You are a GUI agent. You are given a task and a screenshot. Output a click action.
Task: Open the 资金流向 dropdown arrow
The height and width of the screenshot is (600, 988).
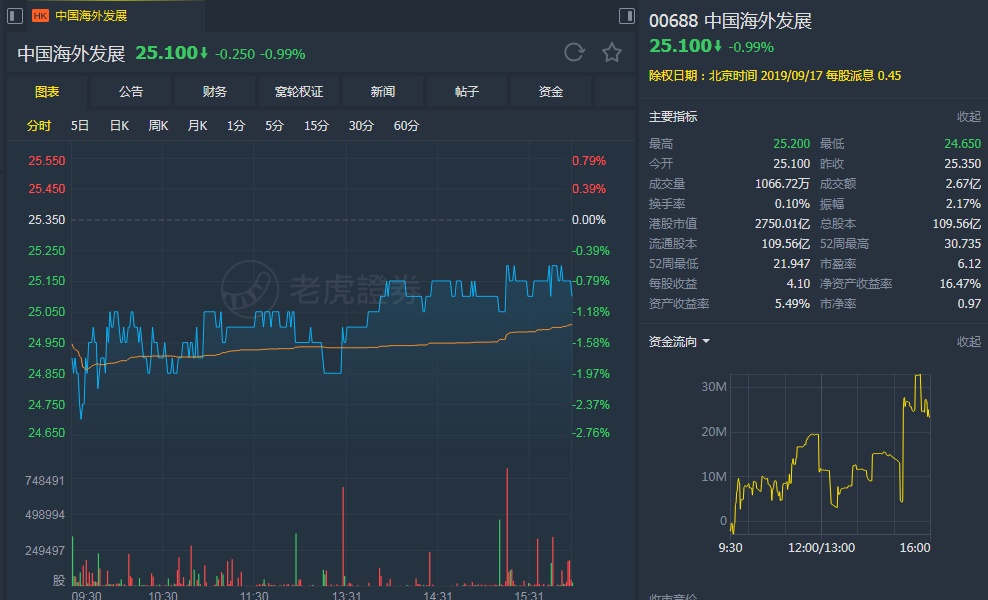(x=706, y=342)
